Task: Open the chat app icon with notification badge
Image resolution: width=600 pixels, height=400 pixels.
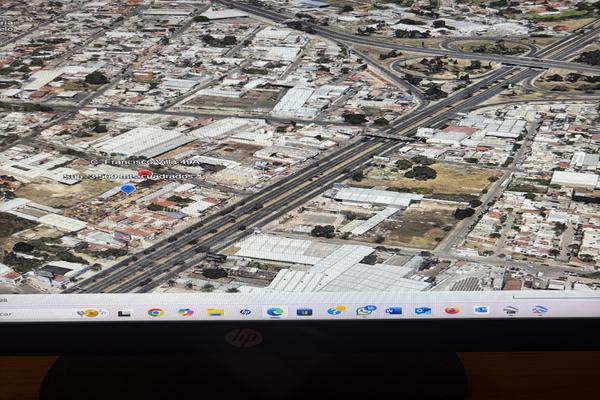Action: tap(365, 311)
